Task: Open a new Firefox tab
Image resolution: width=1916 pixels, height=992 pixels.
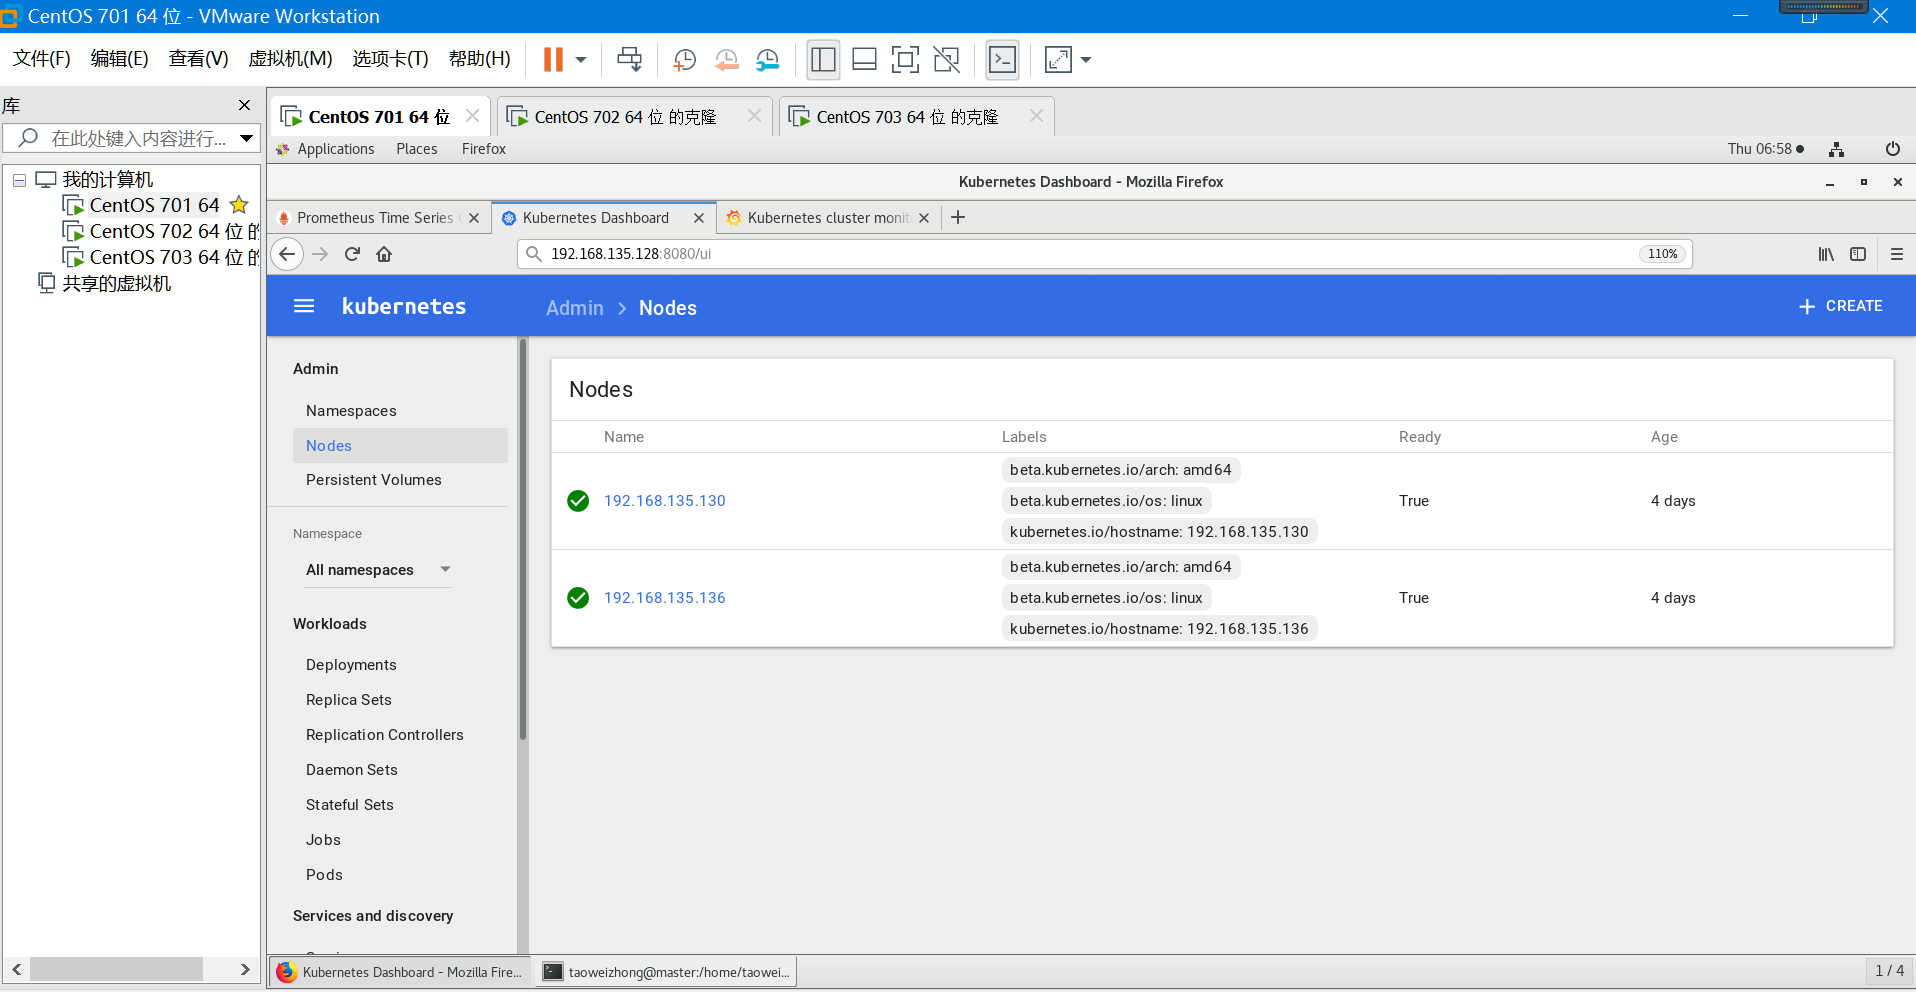Action: (x=958, y=217)
